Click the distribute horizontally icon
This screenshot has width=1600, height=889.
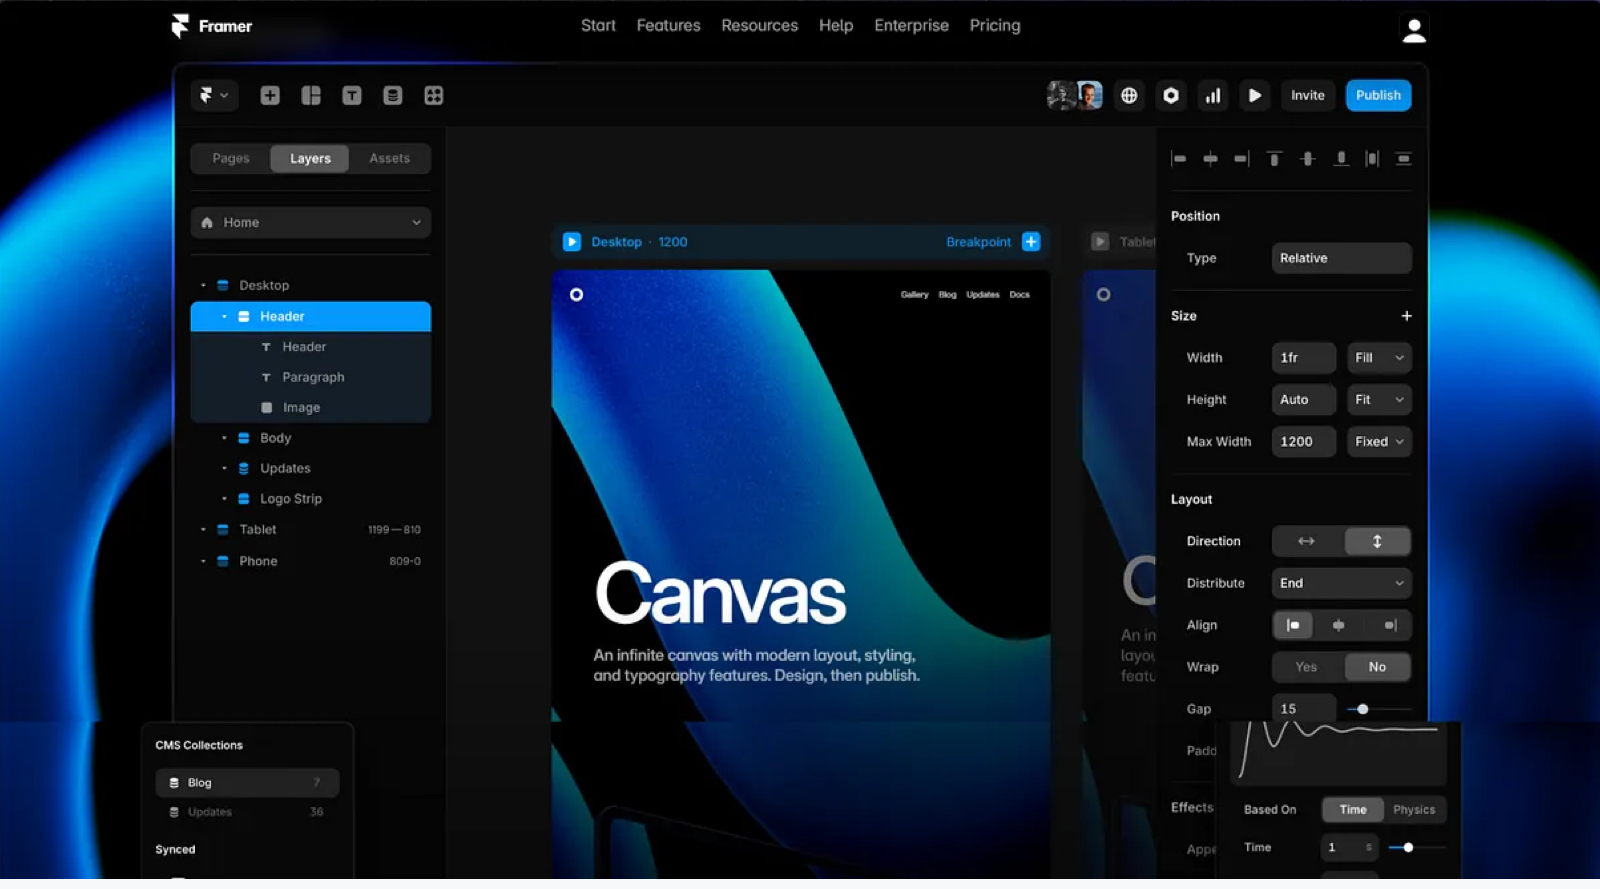[1372, 158]
